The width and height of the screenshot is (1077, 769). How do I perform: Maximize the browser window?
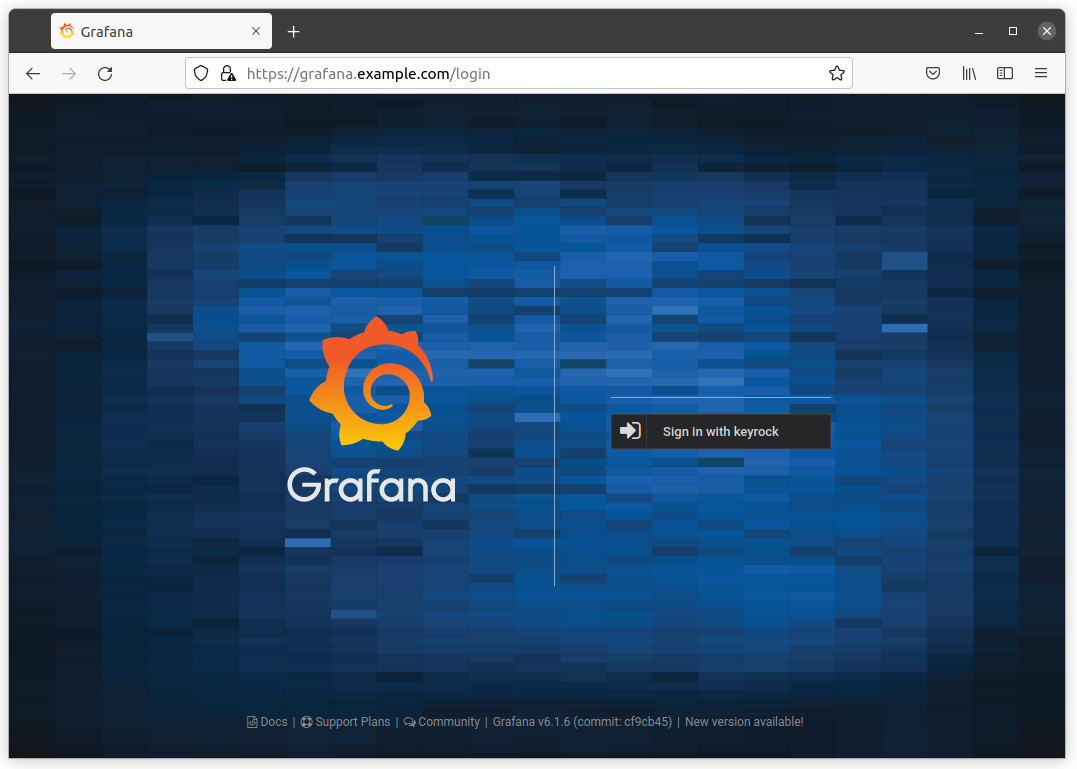pyautogui.click(x=1012, y=31)
